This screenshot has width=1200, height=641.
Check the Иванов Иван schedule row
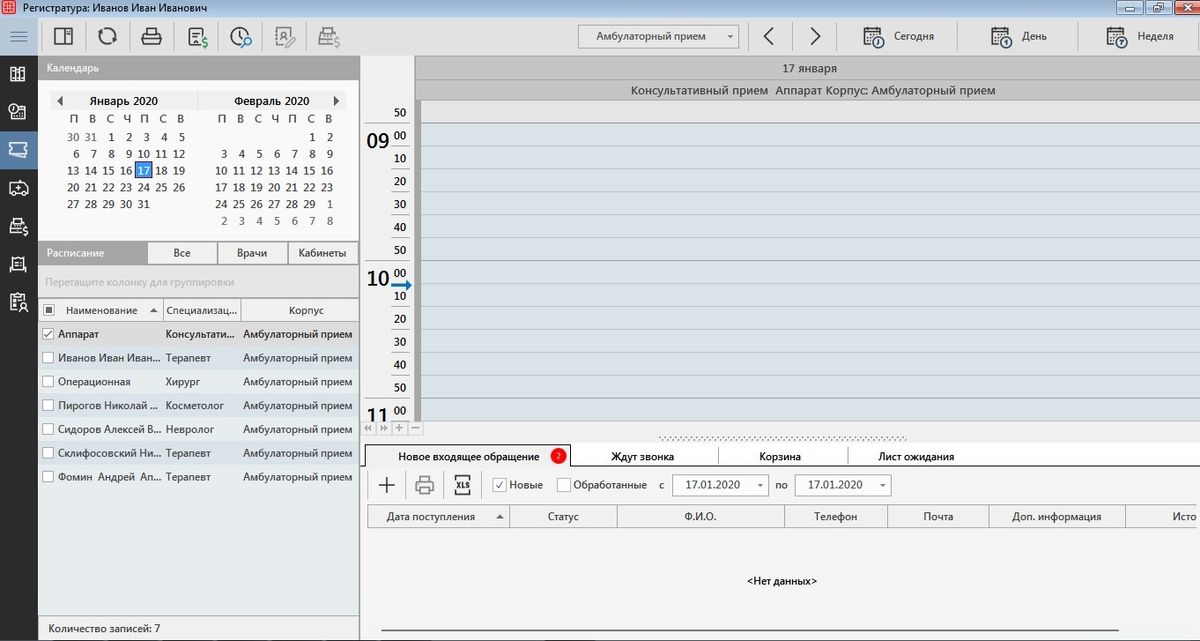point(48,358)
